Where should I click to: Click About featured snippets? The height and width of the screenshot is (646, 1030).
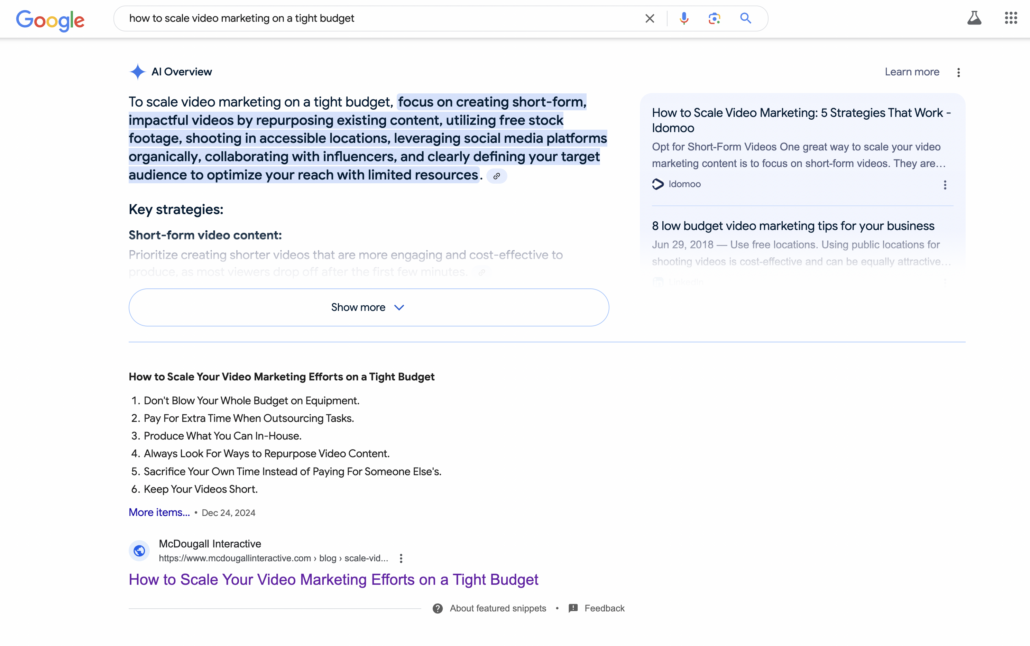tap(497, 608)
